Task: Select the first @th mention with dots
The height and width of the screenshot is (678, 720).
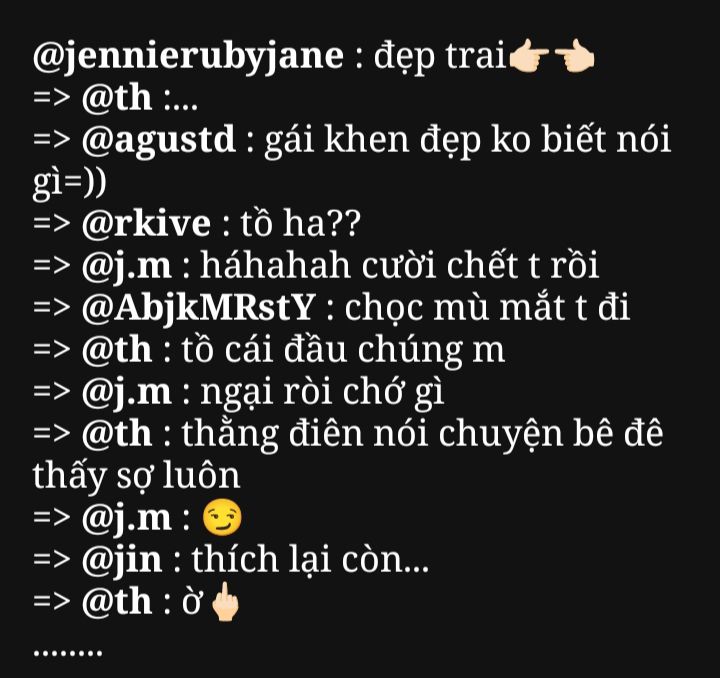Action: (117, 98)
